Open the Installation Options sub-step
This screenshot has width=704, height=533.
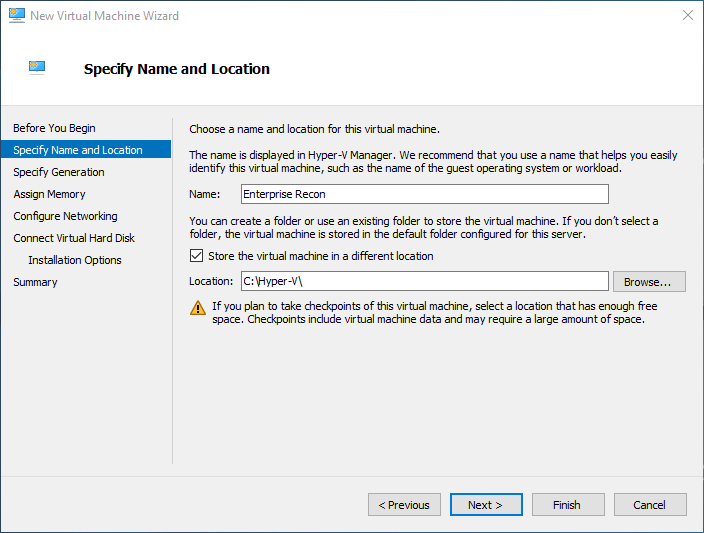click(x=75, y=260)
